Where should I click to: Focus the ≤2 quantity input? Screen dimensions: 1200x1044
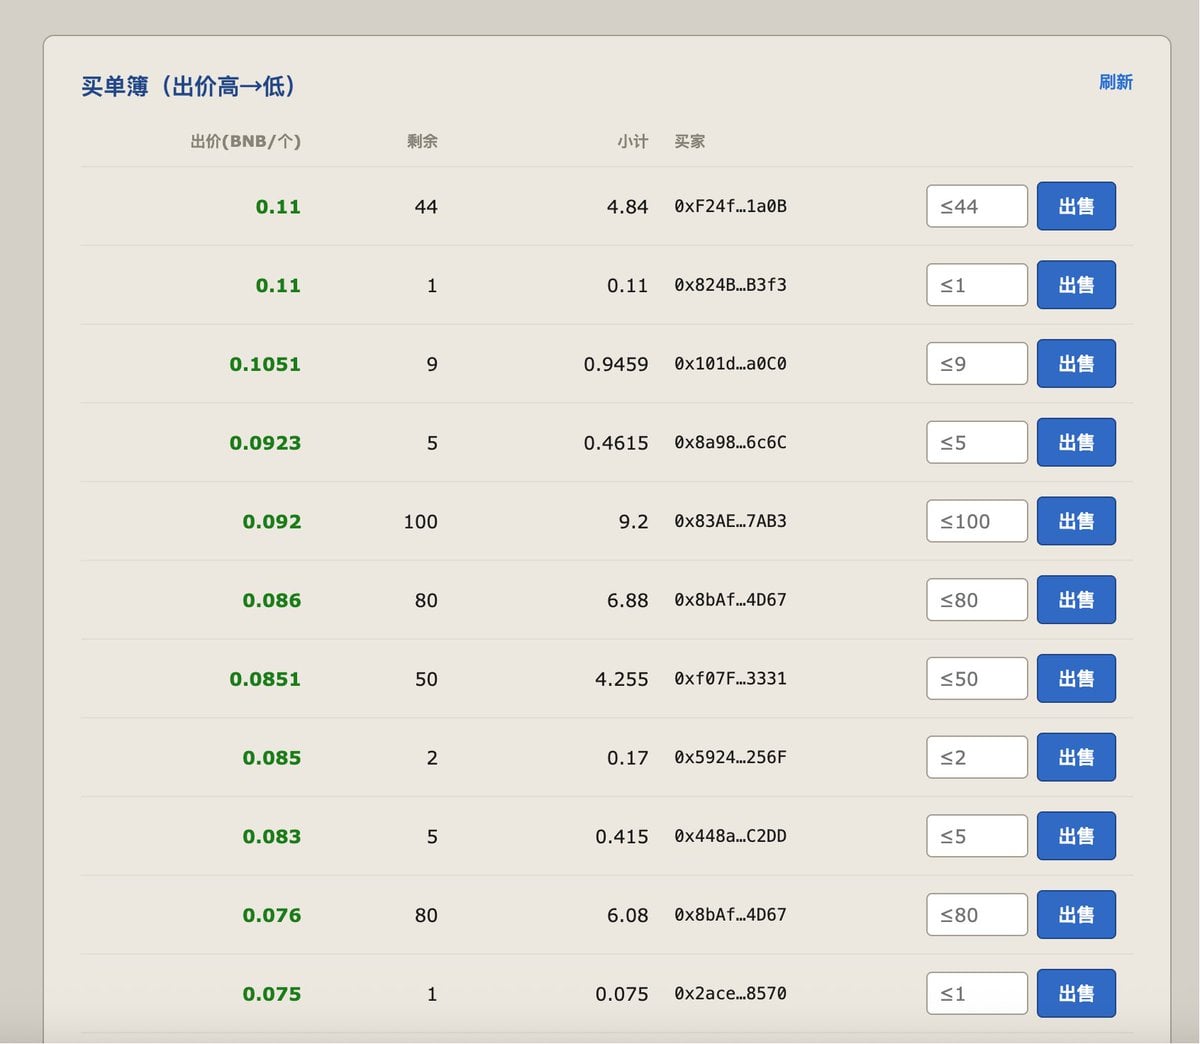[x=977, y=757]
